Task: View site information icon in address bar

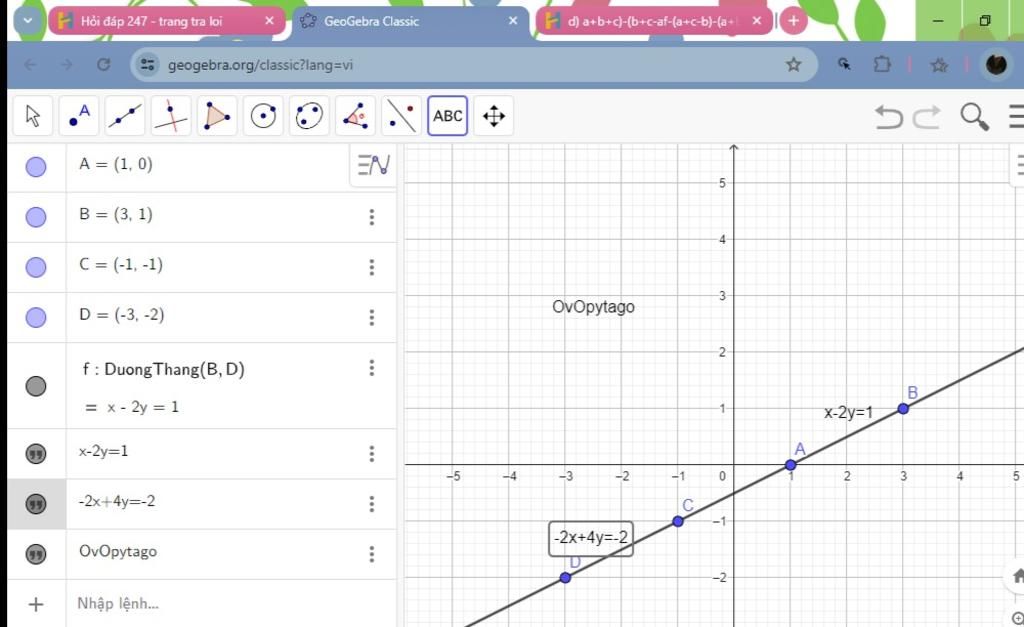Action: click(x=148, y=65)
